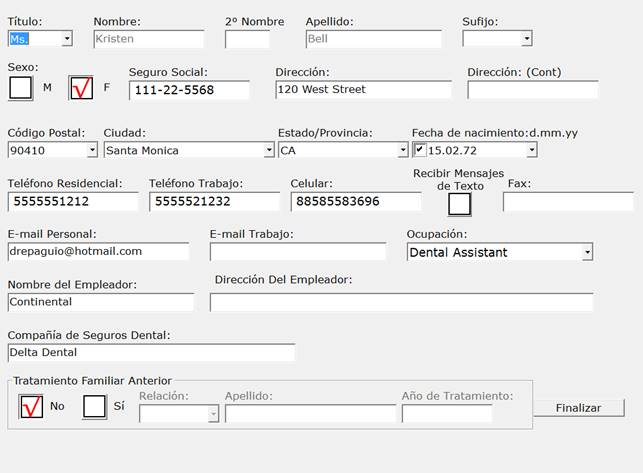Select the 2º Nombre text field
The width and height of the screenshot is (643, 473).
(247, 39)
